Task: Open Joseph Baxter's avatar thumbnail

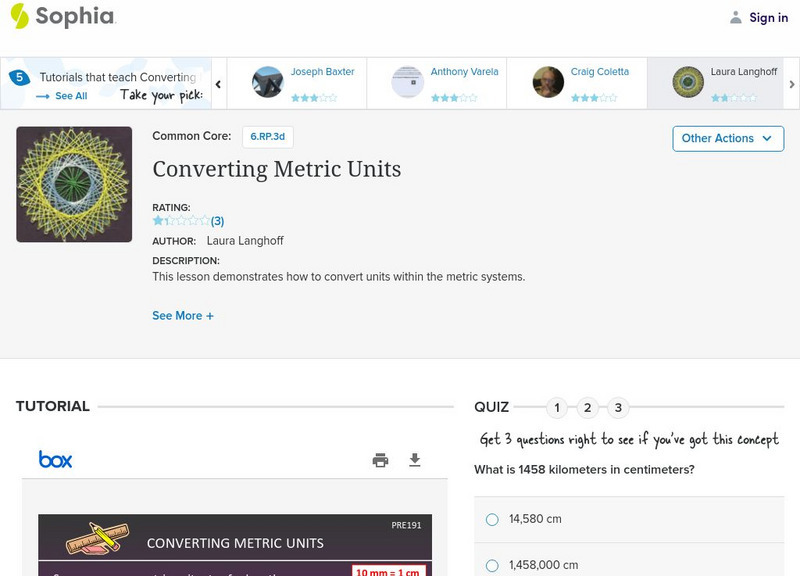Action: [267, 82]
